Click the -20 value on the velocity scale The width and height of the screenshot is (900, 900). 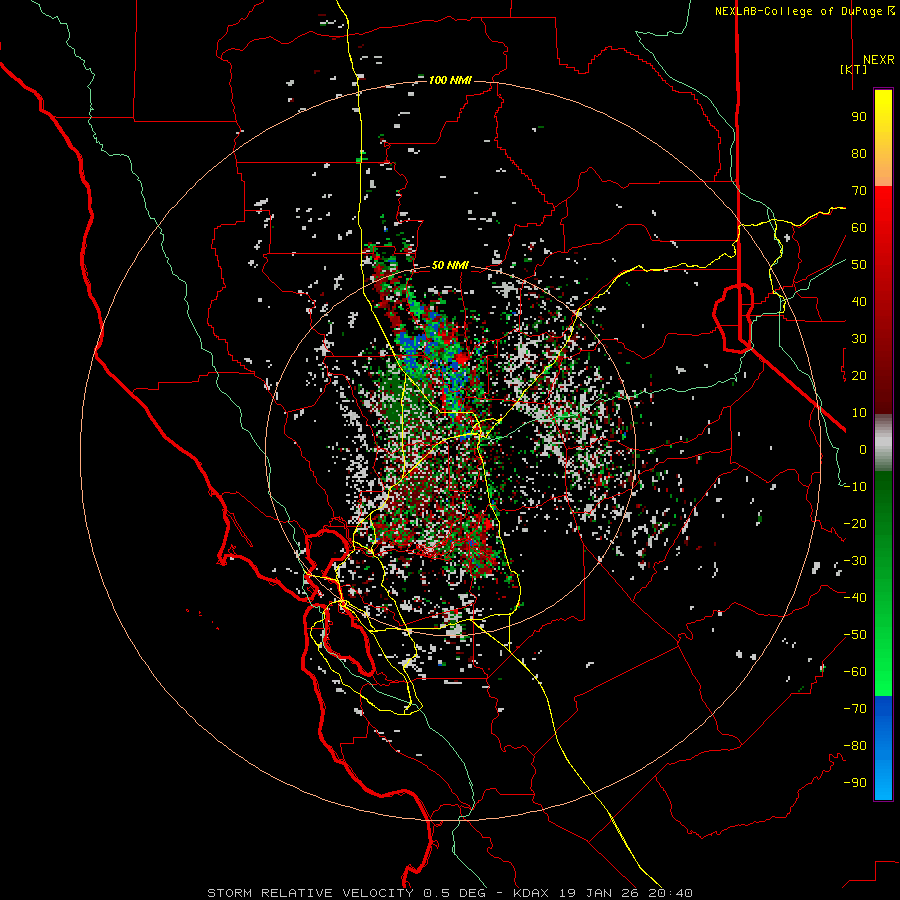[855, 524]
